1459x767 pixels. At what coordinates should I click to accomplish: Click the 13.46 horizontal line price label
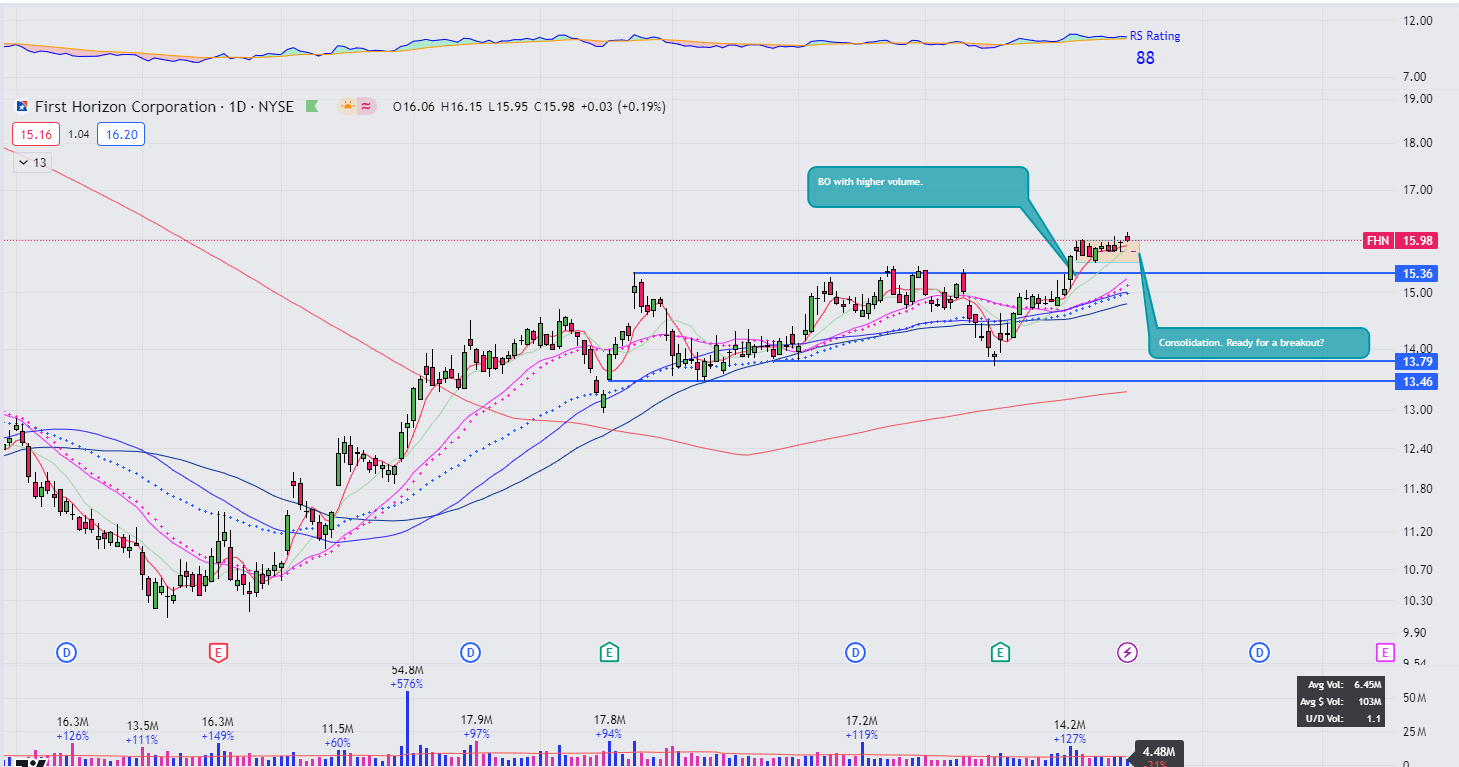(x=1419, y=382)
